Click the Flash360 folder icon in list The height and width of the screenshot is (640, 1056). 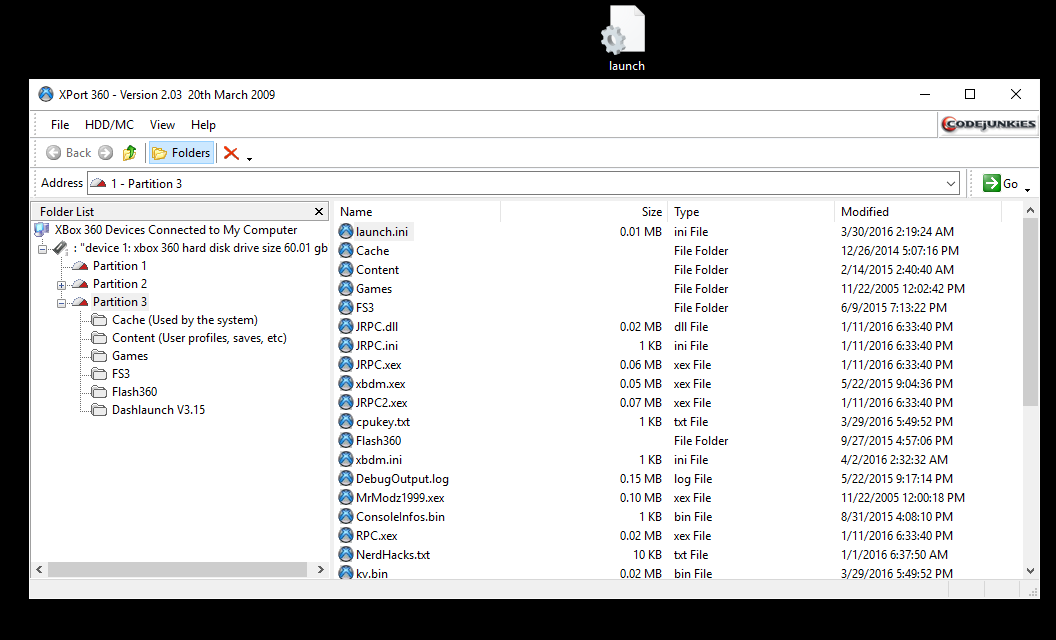[x=345, y=440]
